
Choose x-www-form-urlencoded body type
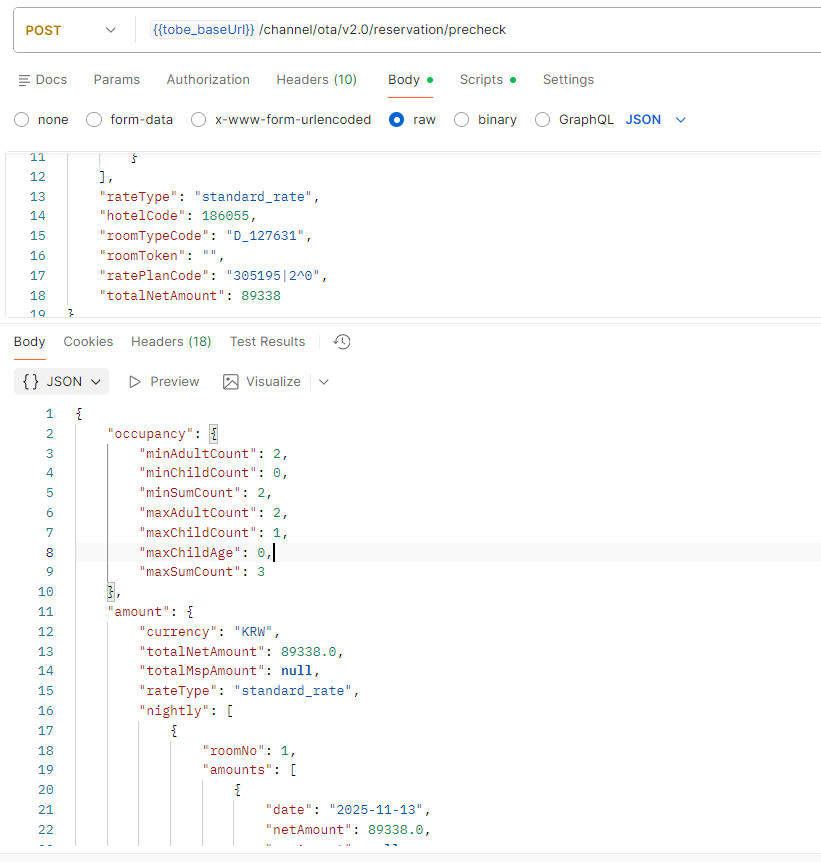click(199, 120)
